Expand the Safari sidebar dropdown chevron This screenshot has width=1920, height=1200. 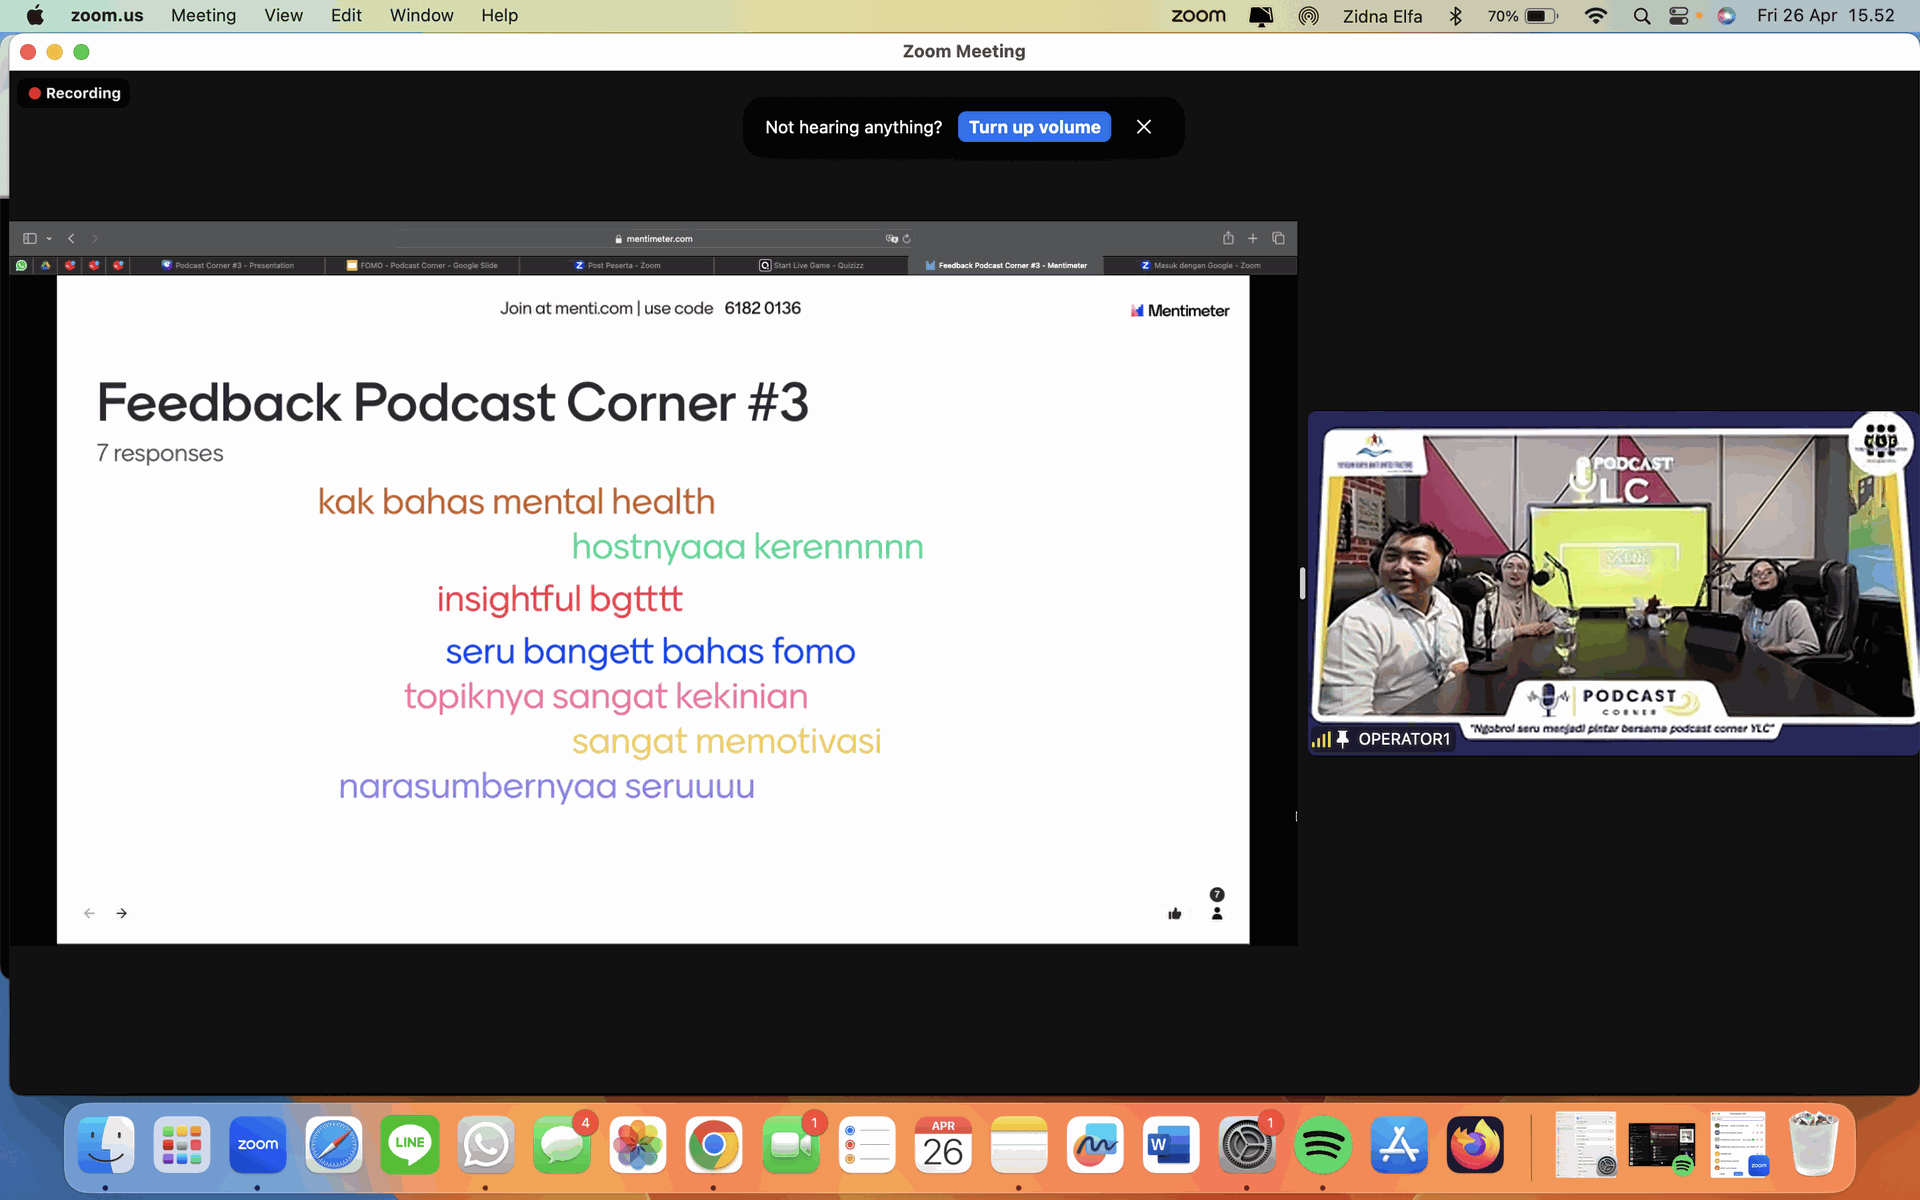[49, 238]
